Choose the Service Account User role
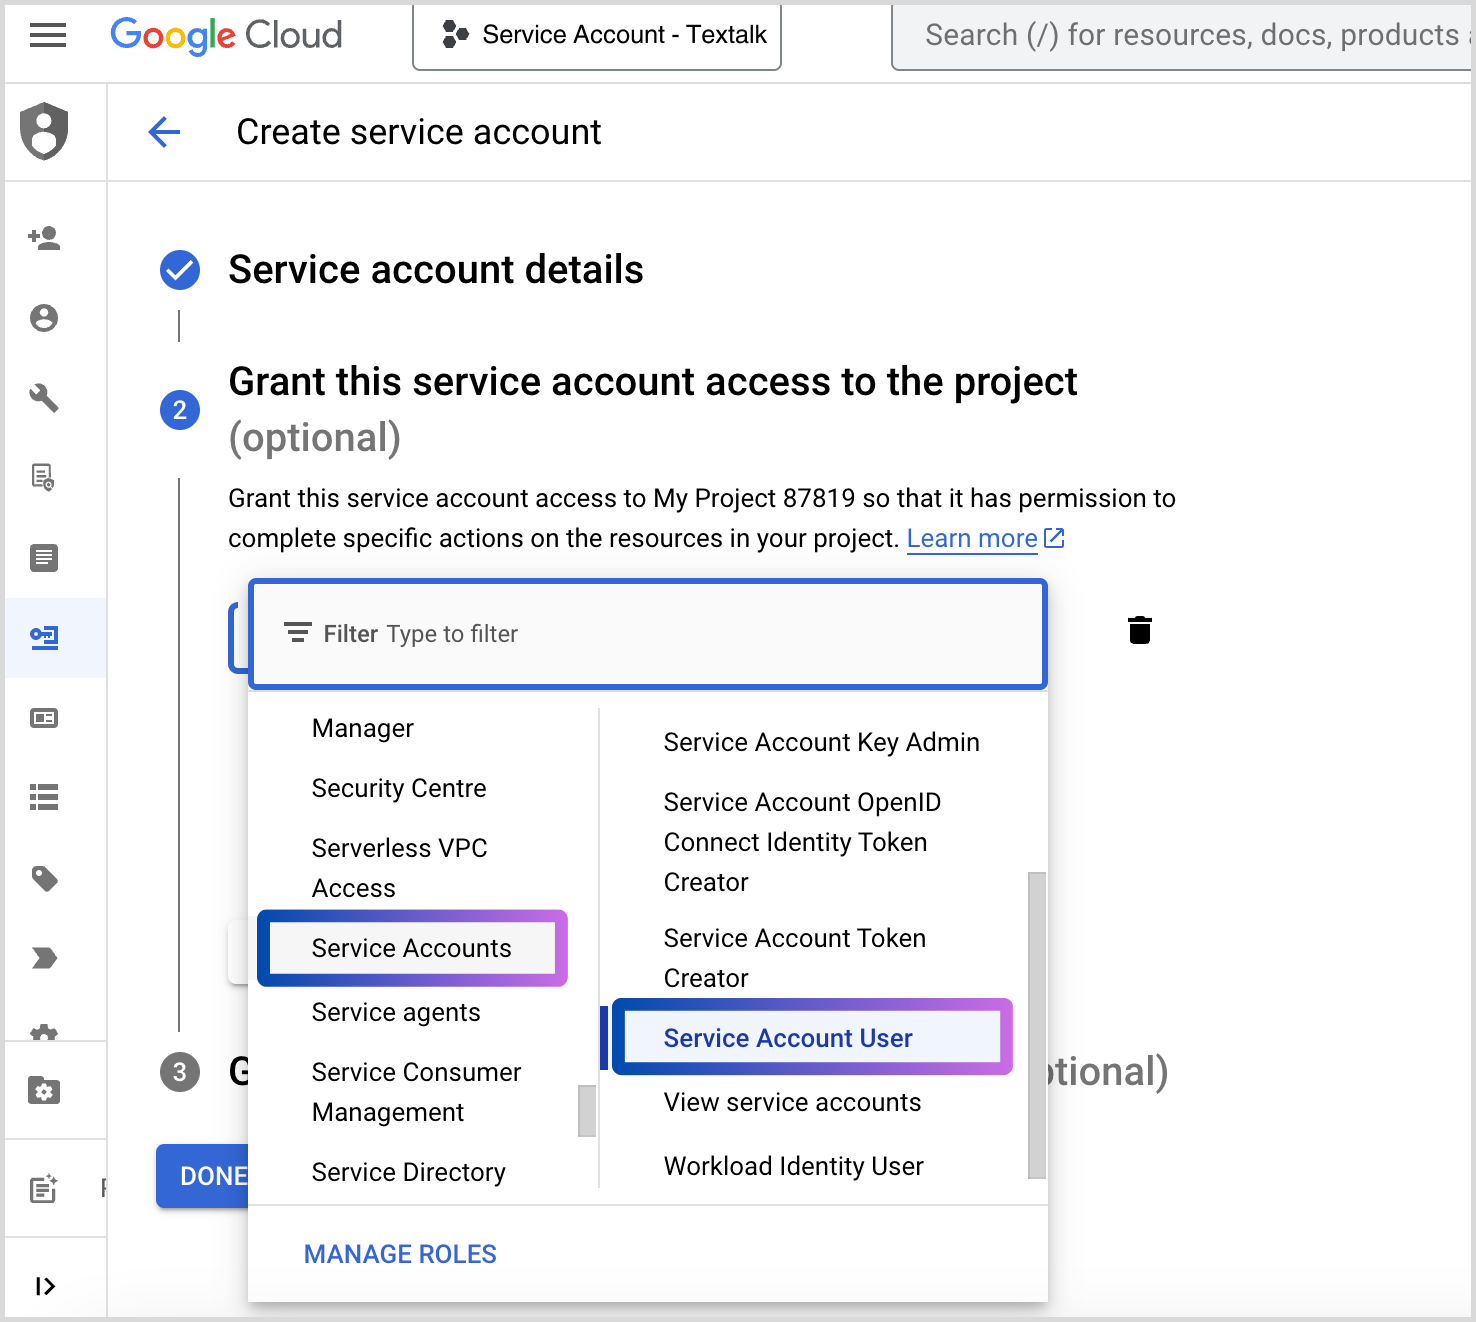The width and height of the screenshot is (1476, 1322). click(x=788, y=1038)
